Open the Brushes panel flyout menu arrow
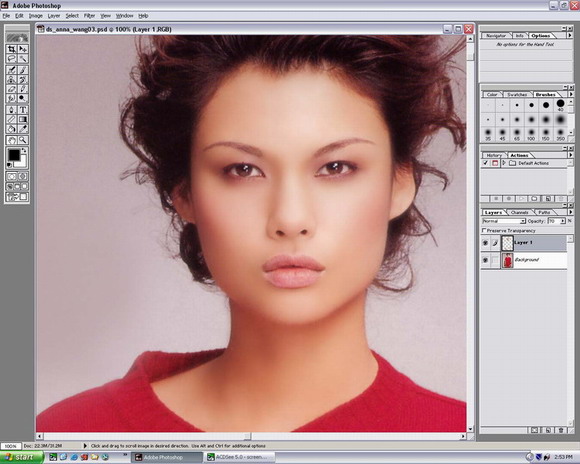 tap(570, 94)
